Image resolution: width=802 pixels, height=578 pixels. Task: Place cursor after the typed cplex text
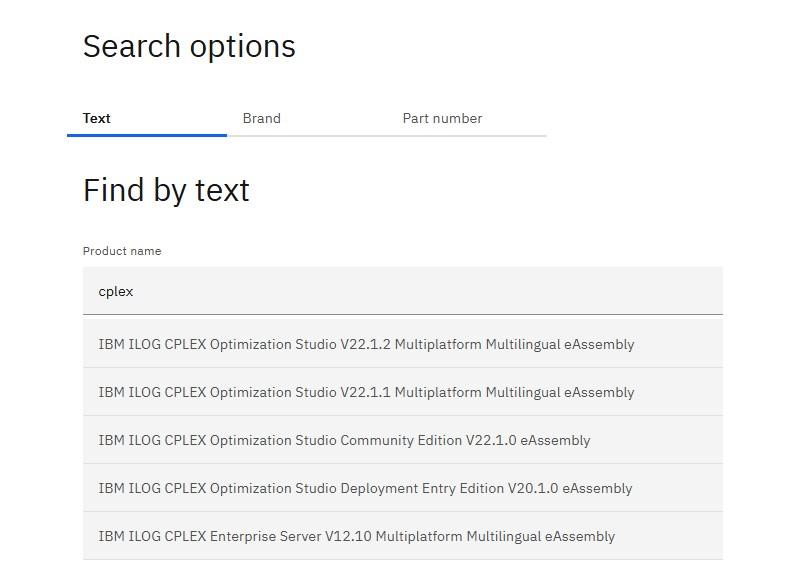134,291
